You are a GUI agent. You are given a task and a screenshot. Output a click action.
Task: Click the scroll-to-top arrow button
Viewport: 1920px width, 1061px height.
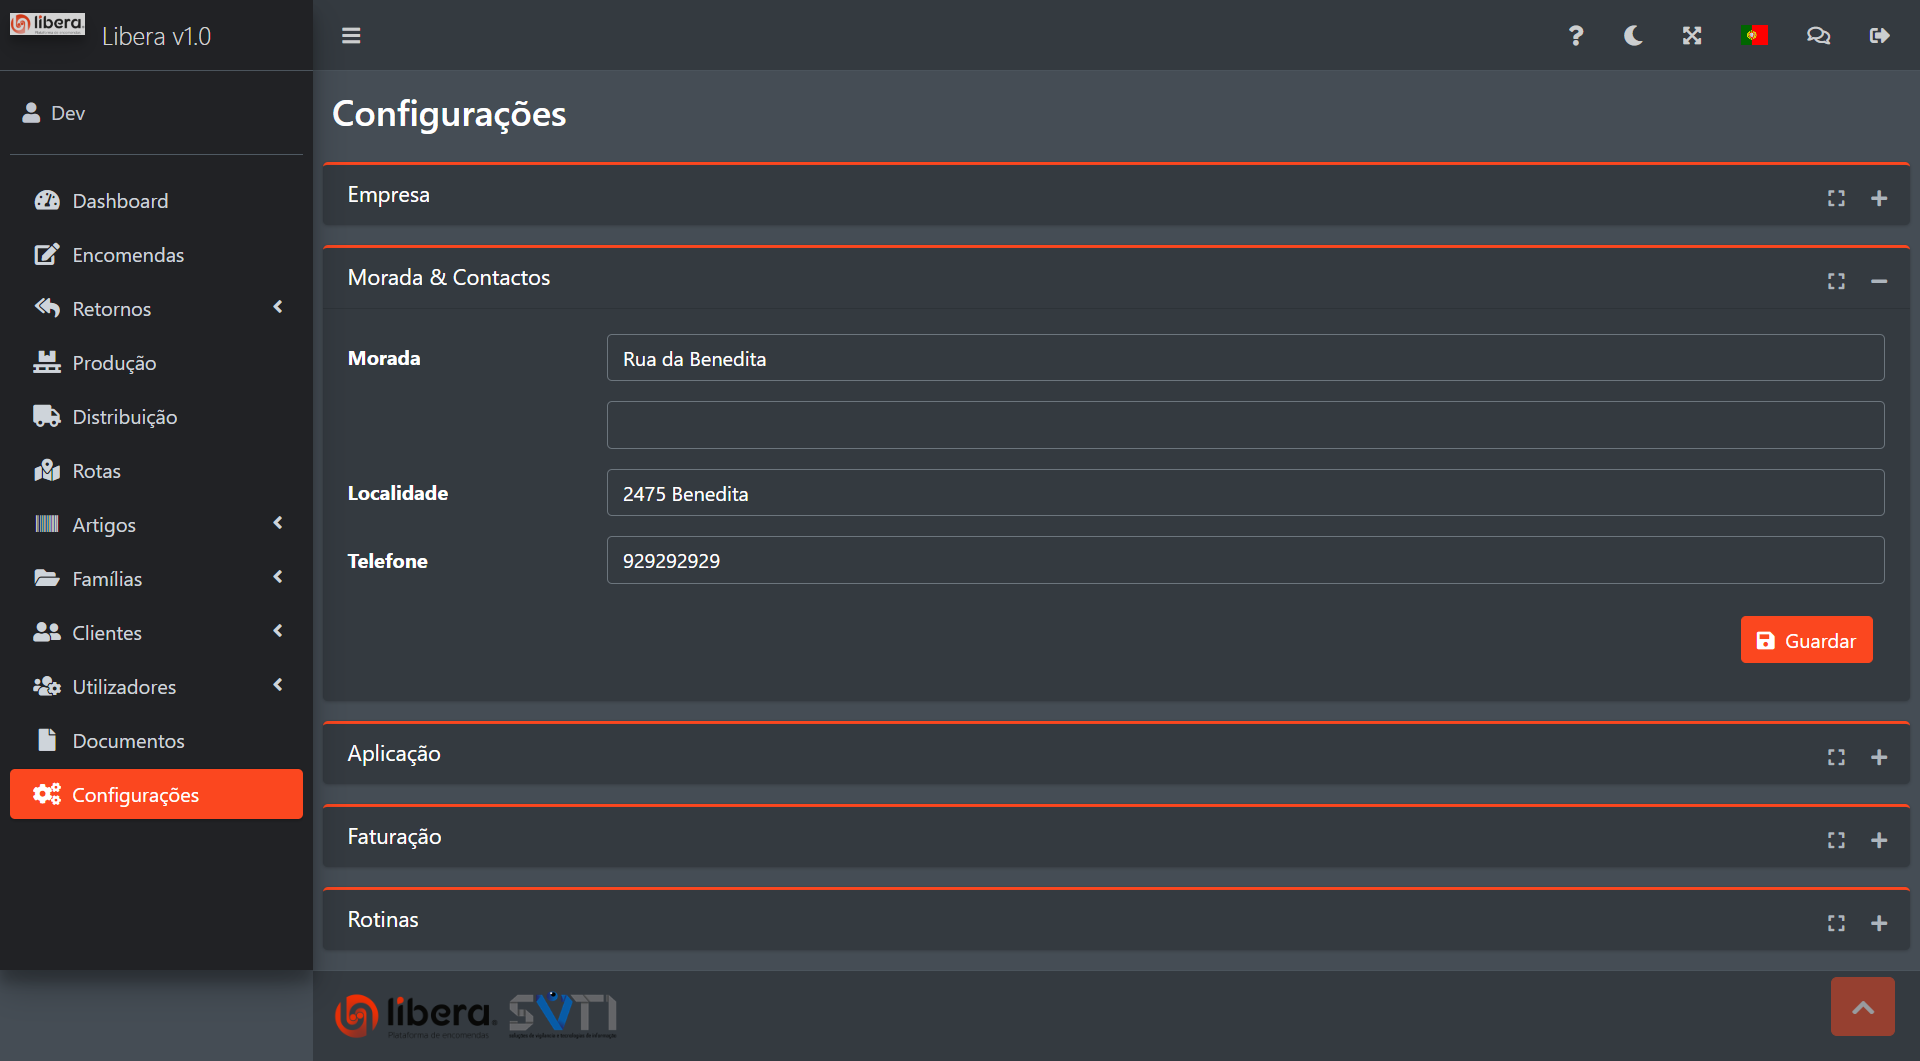point(1862,1007)
